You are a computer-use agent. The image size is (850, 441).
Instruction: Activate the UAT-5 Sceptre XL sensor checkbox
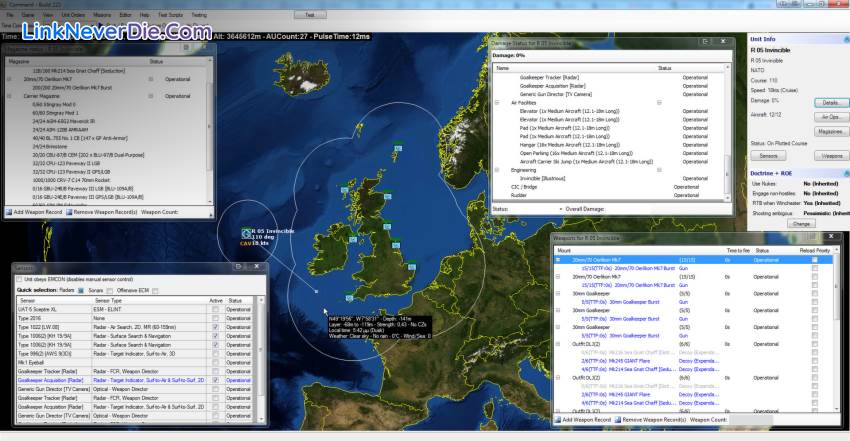coord(216,310)
